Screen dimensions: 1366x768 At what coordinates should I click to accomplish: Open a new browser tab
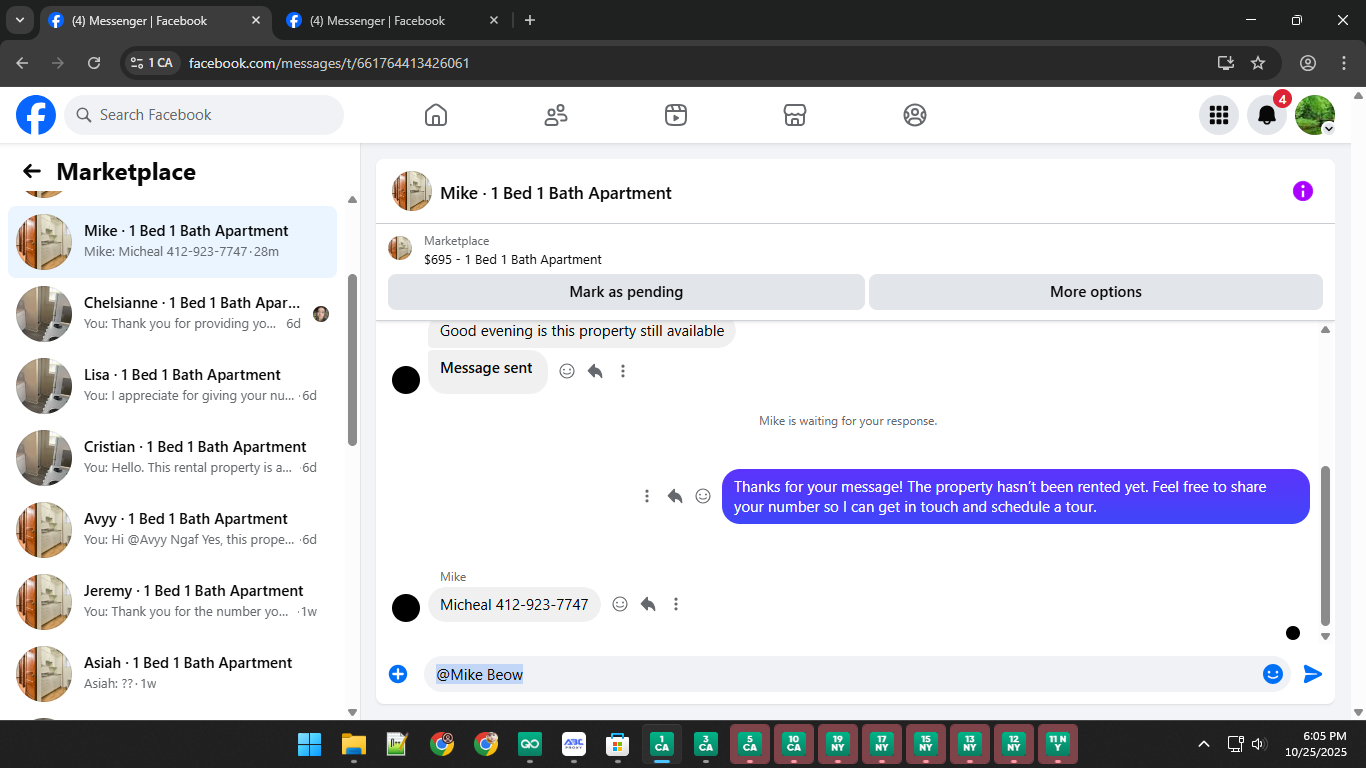tap(530, 20)
